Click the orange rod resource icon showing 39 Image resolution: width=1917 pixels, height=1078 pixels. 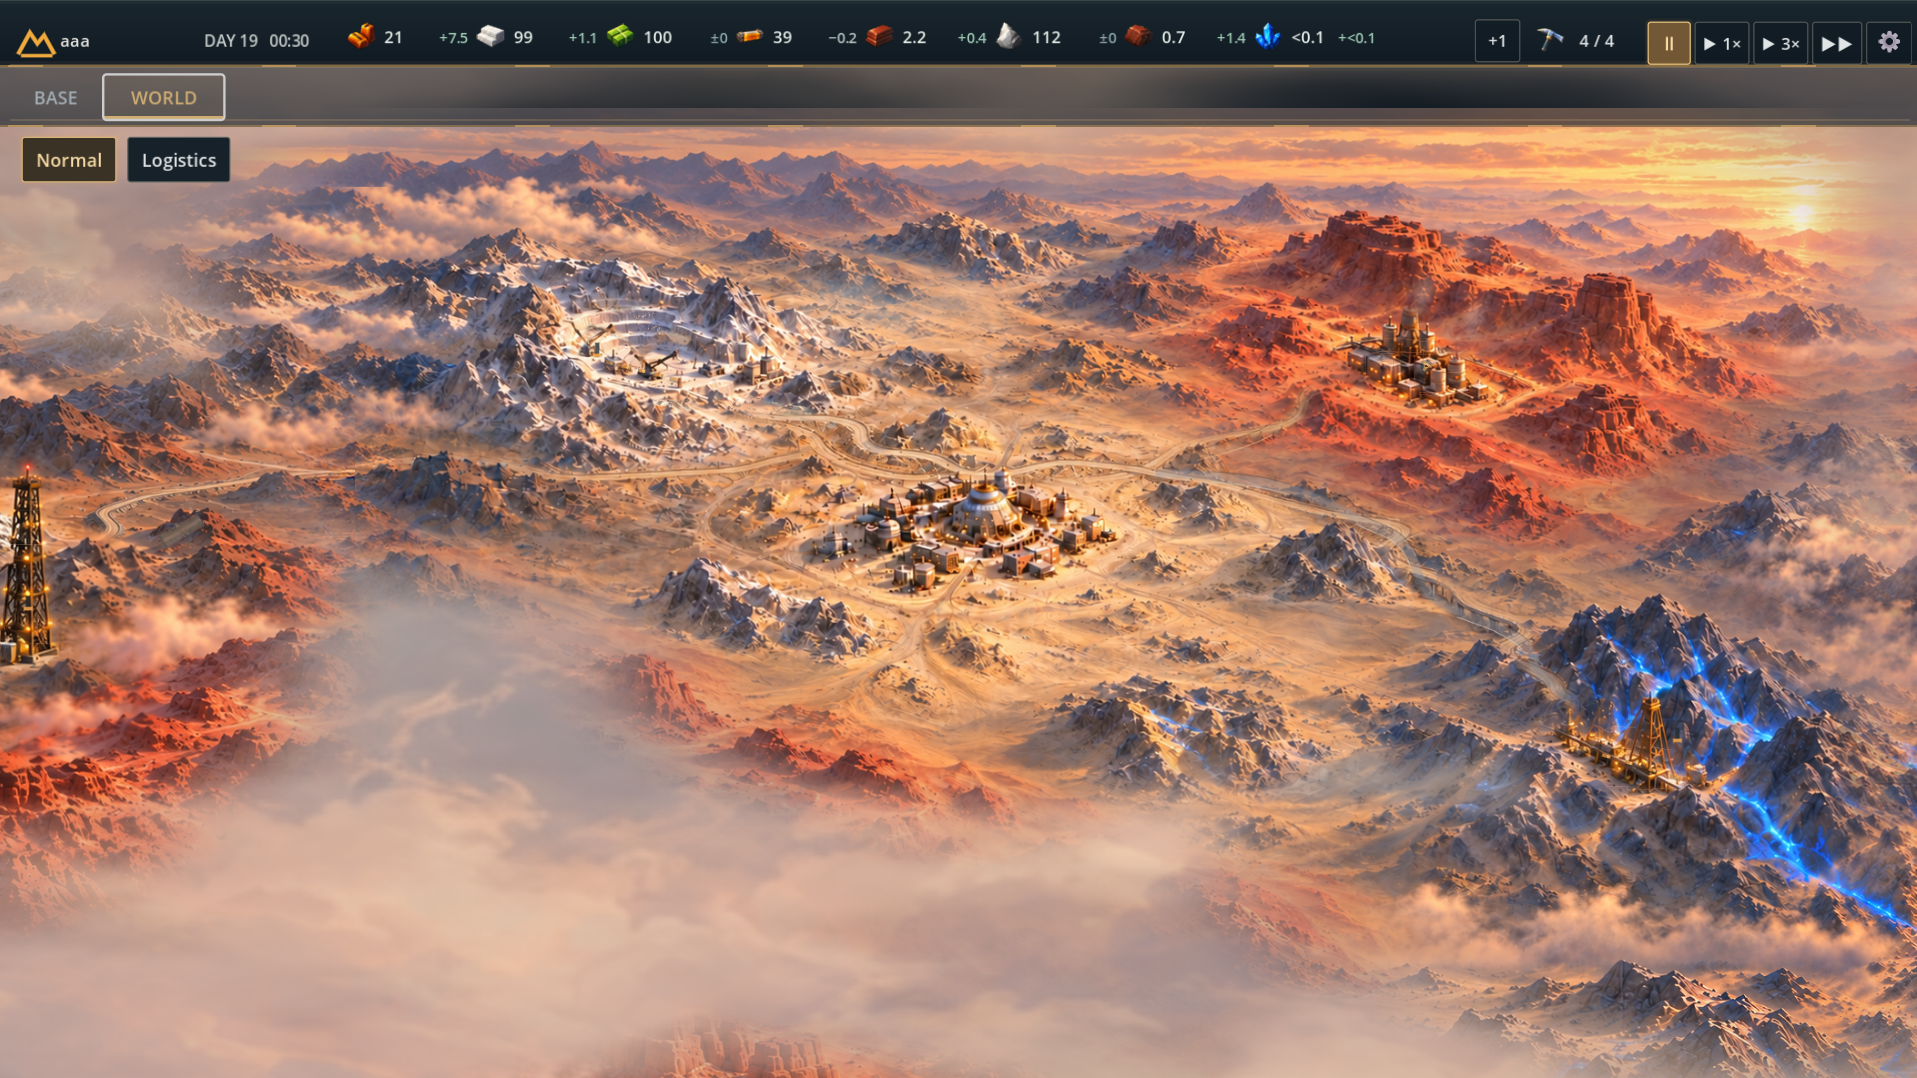pyautogui.click(x=750, y=38)
